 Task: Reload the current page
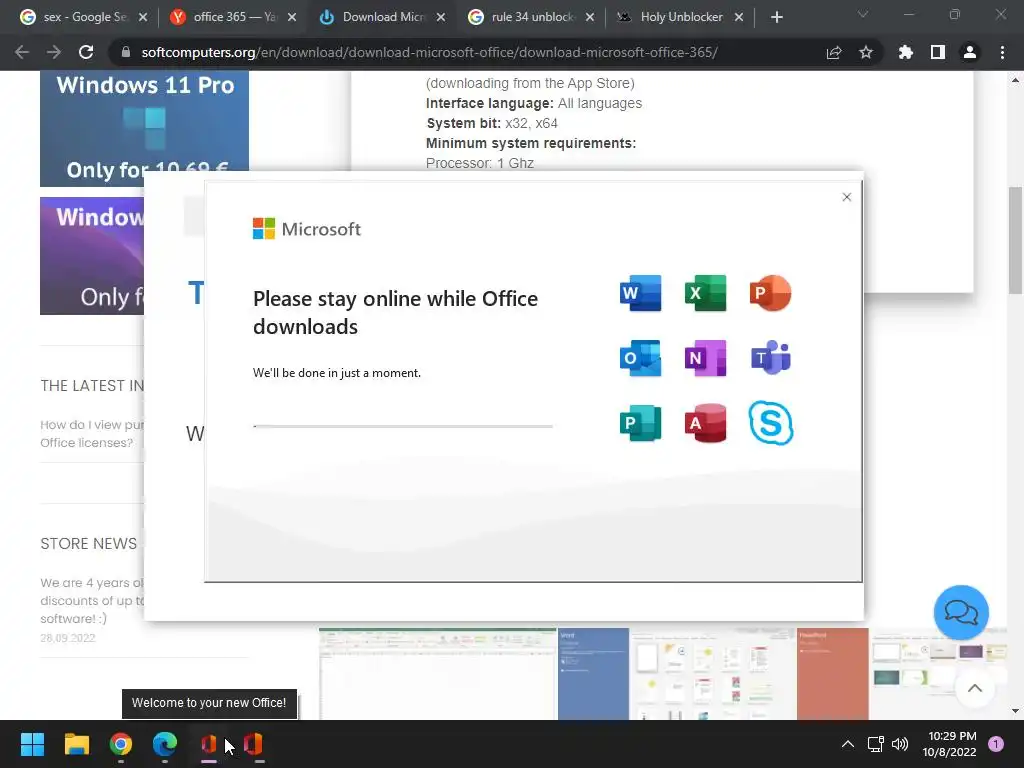click(86, 52)
